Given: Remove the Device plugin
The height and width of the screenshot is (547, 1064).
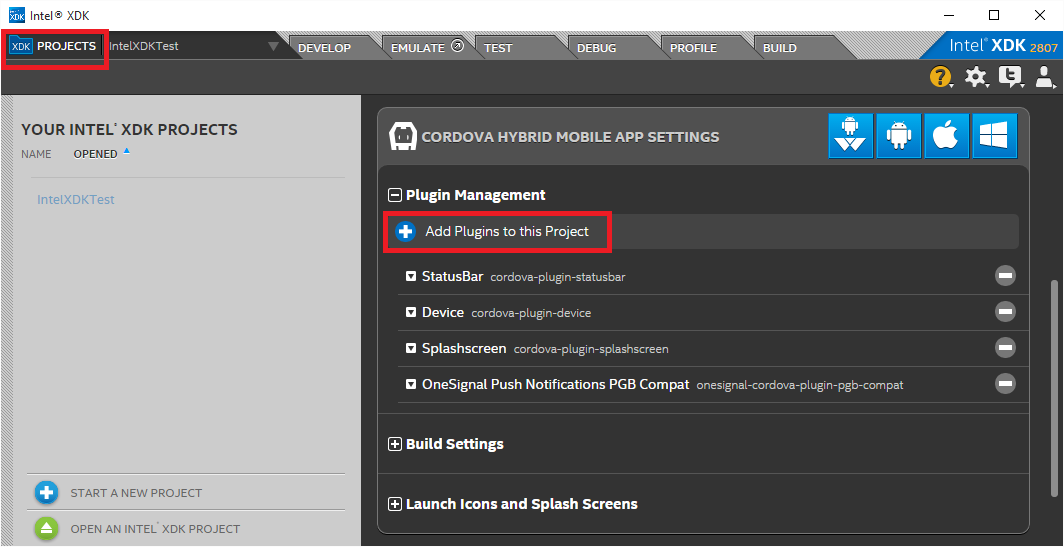Looking at the screenshot, I should [1005, 312].
